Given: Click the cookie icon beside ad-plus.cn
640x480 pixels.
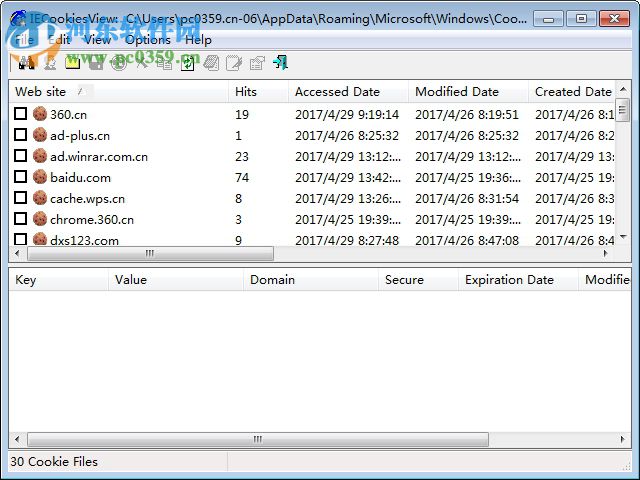Looking at the screenshot, I should [40, 135].
